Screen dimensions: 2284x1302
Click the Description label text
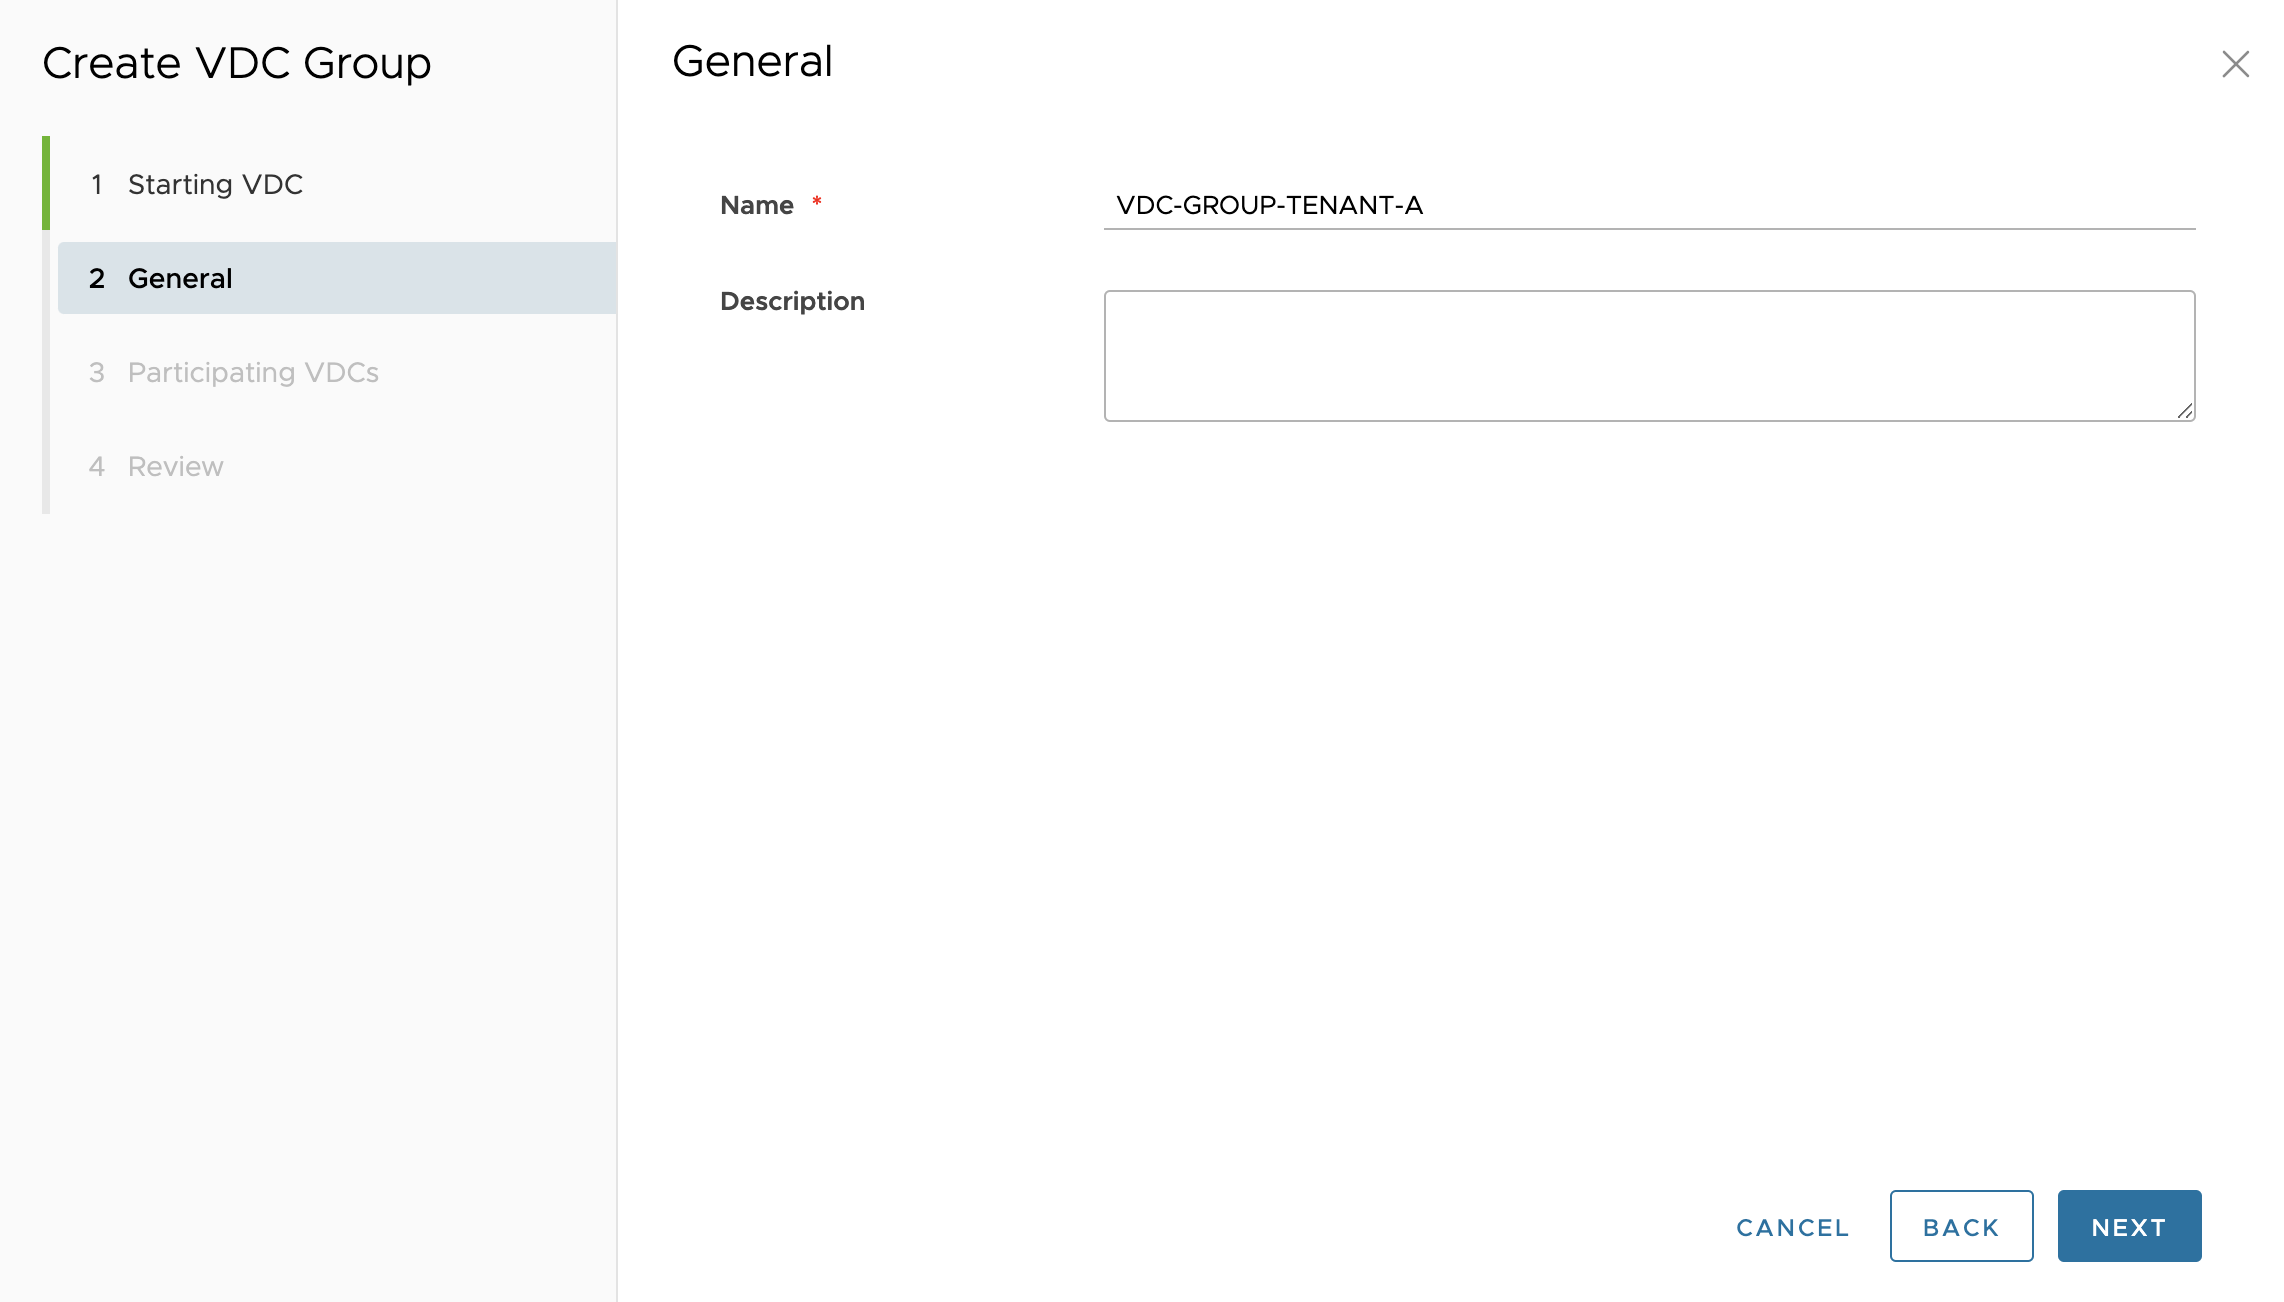pos(792,301)
